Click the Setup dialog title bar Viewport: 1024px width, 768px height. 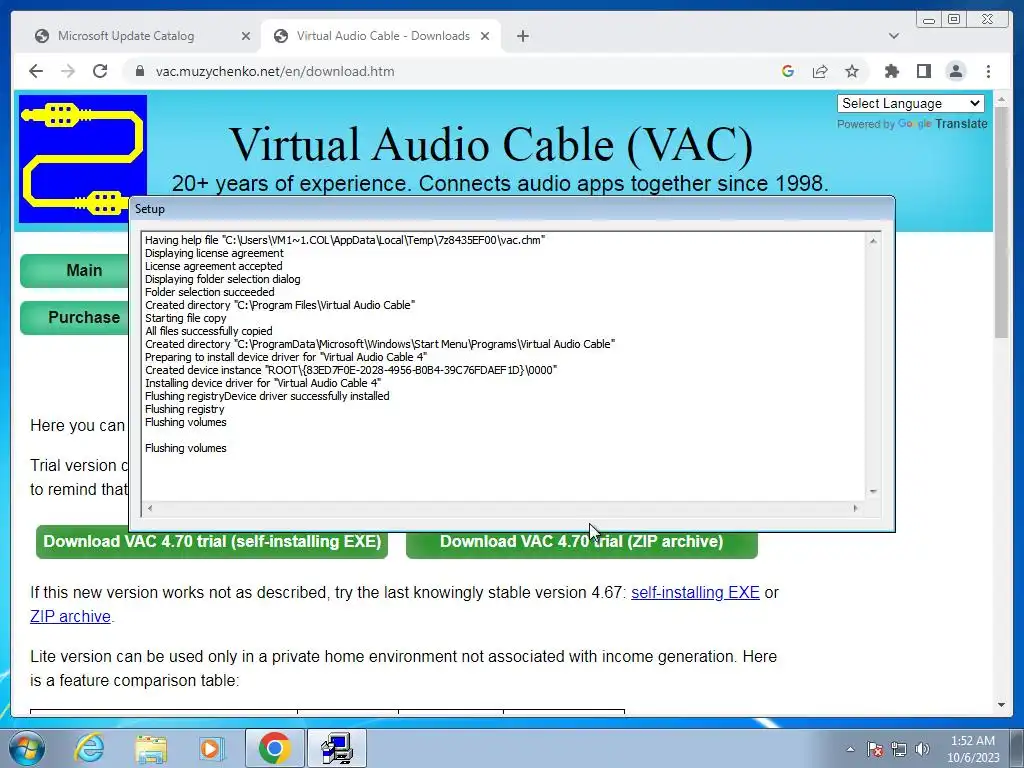[x=511, y=209]
